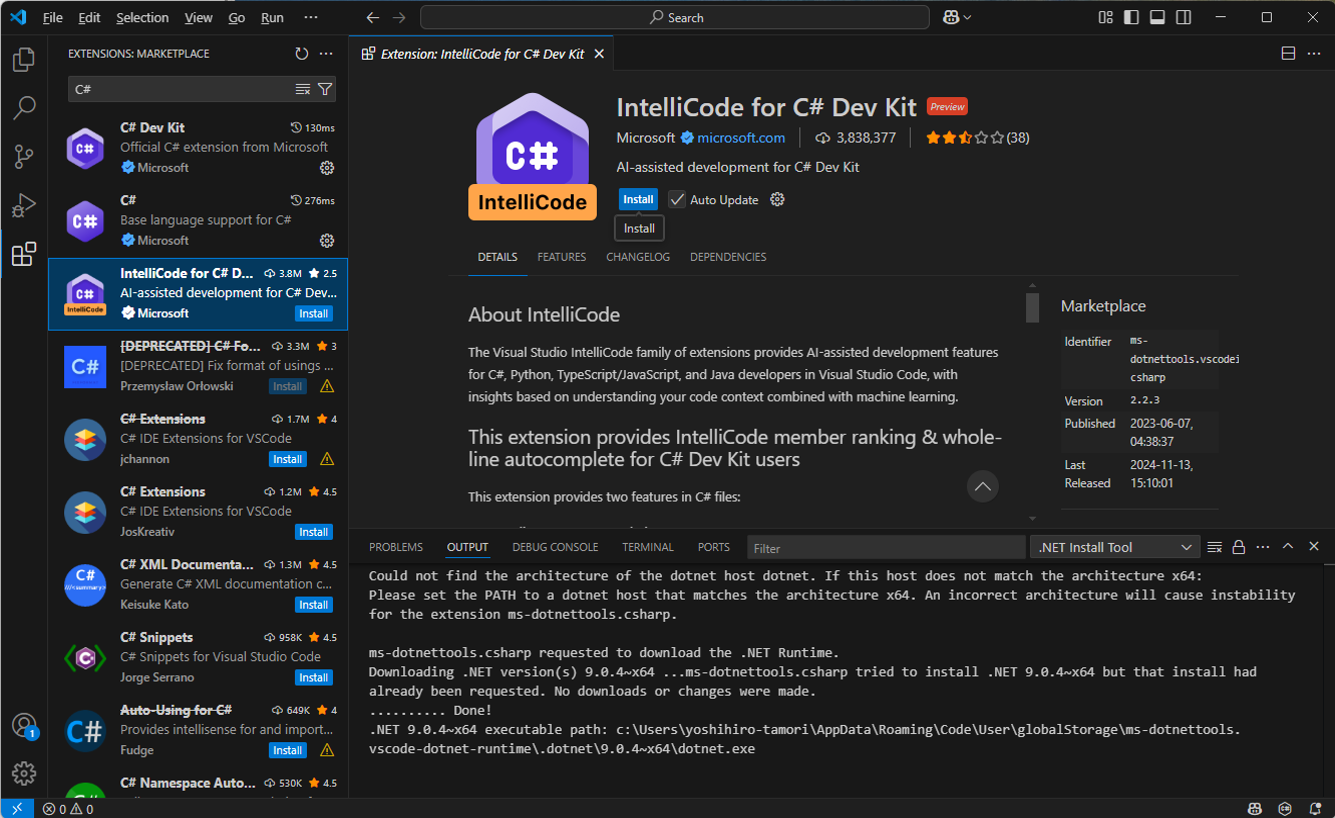Viewport: 1335px width, 818px height.
Task: Click the filter extensions funnel icon
Action: pyautogui.click(x=325, y=89)
